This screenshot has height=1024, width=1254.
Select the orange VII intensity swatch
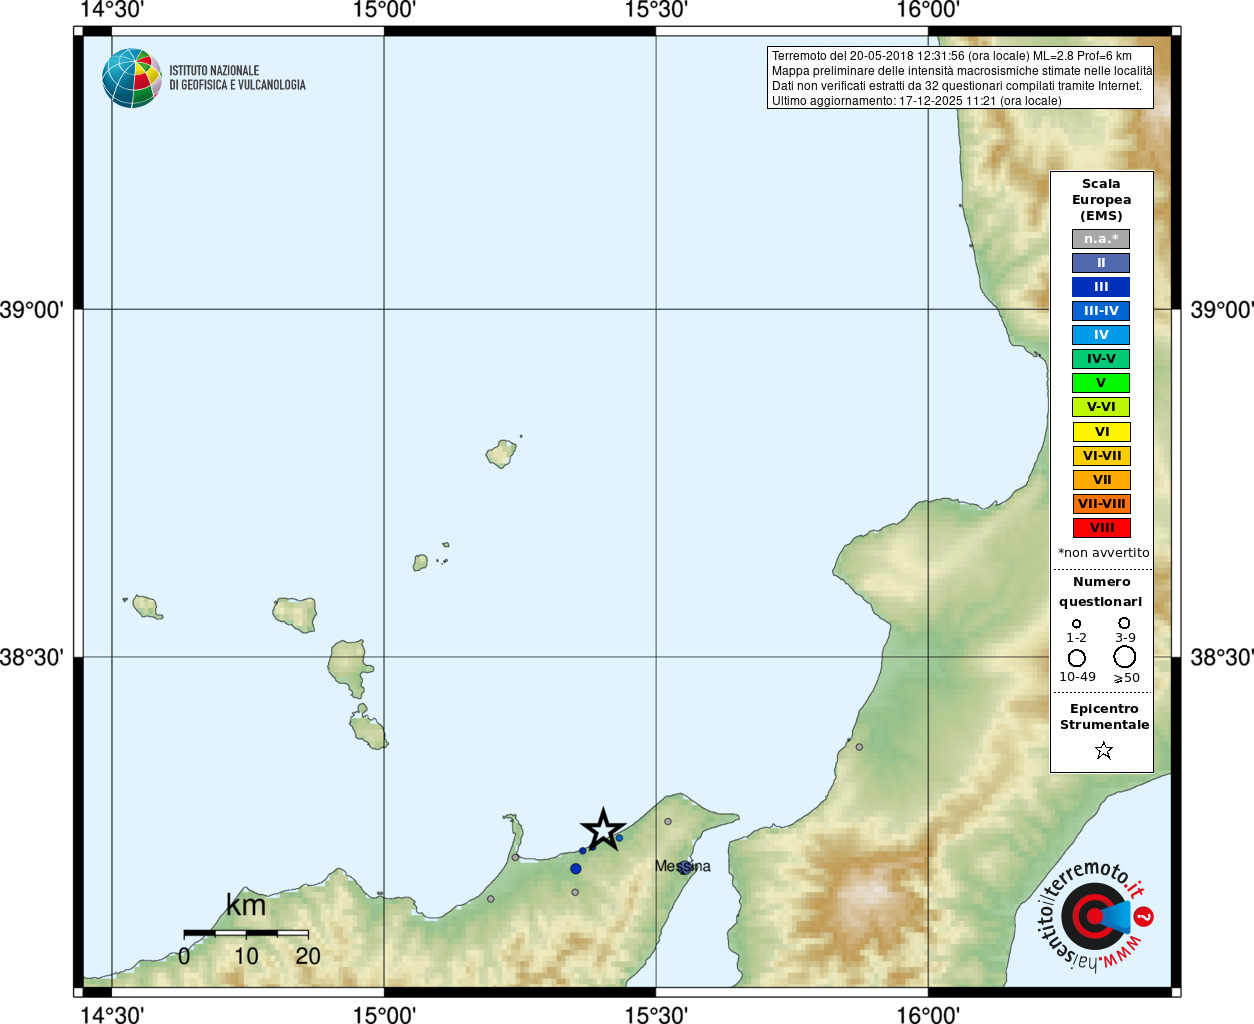click(x=1101, y=480)
